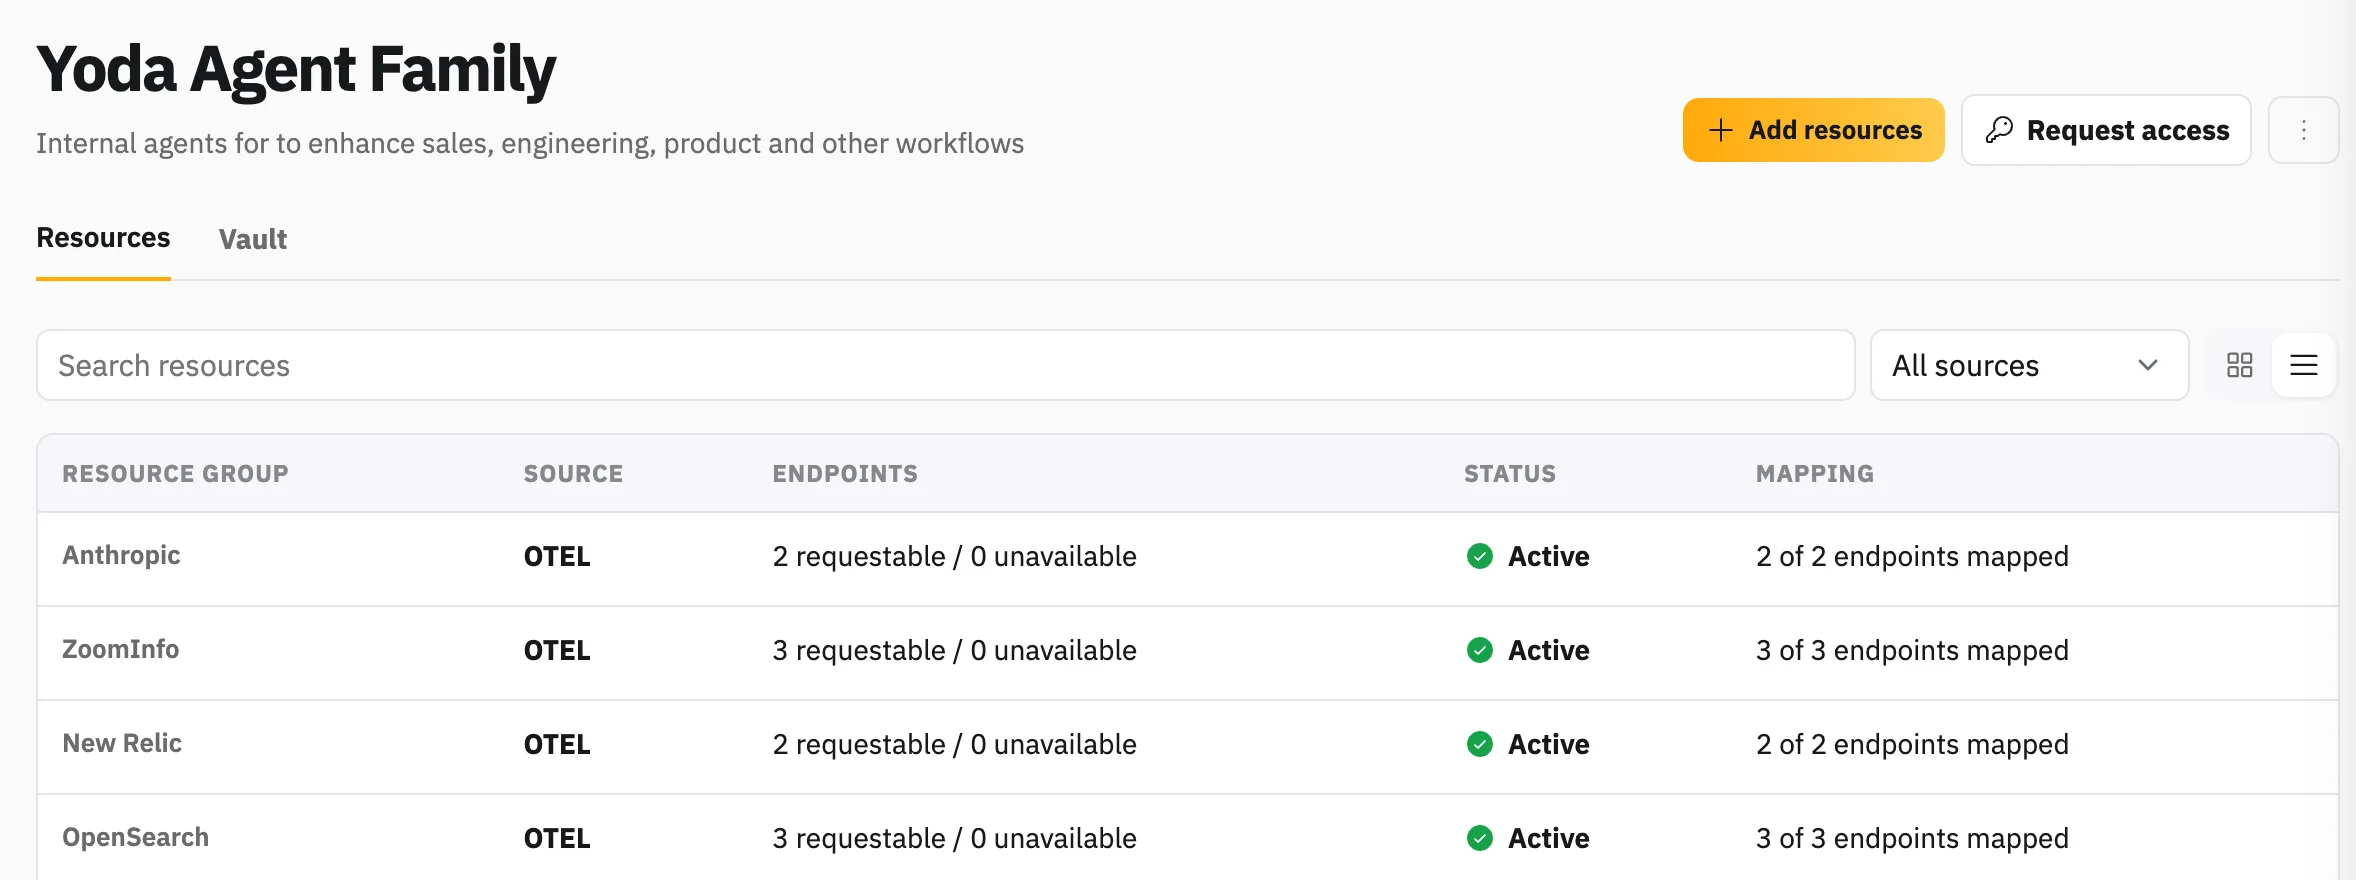Click ZoomInfo's 3 of 3 endpoints mapped
This screenshot has width=2356, height=880.
point(1912,650)
